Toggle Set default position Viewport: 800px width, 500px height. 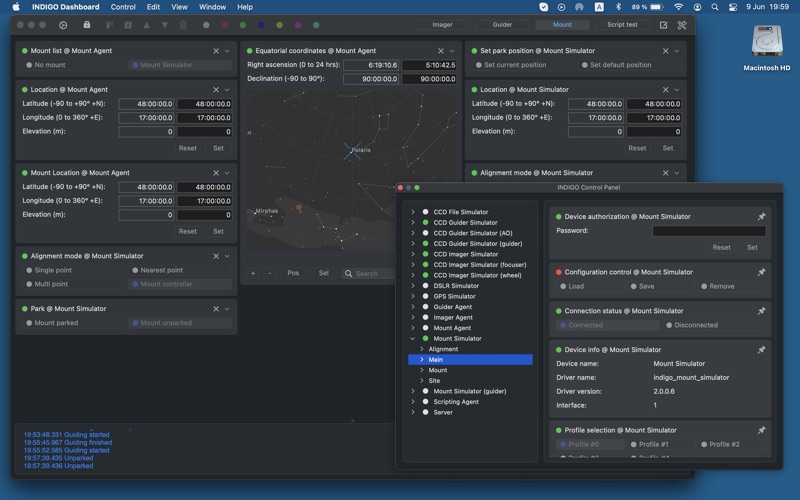point(630,65)
